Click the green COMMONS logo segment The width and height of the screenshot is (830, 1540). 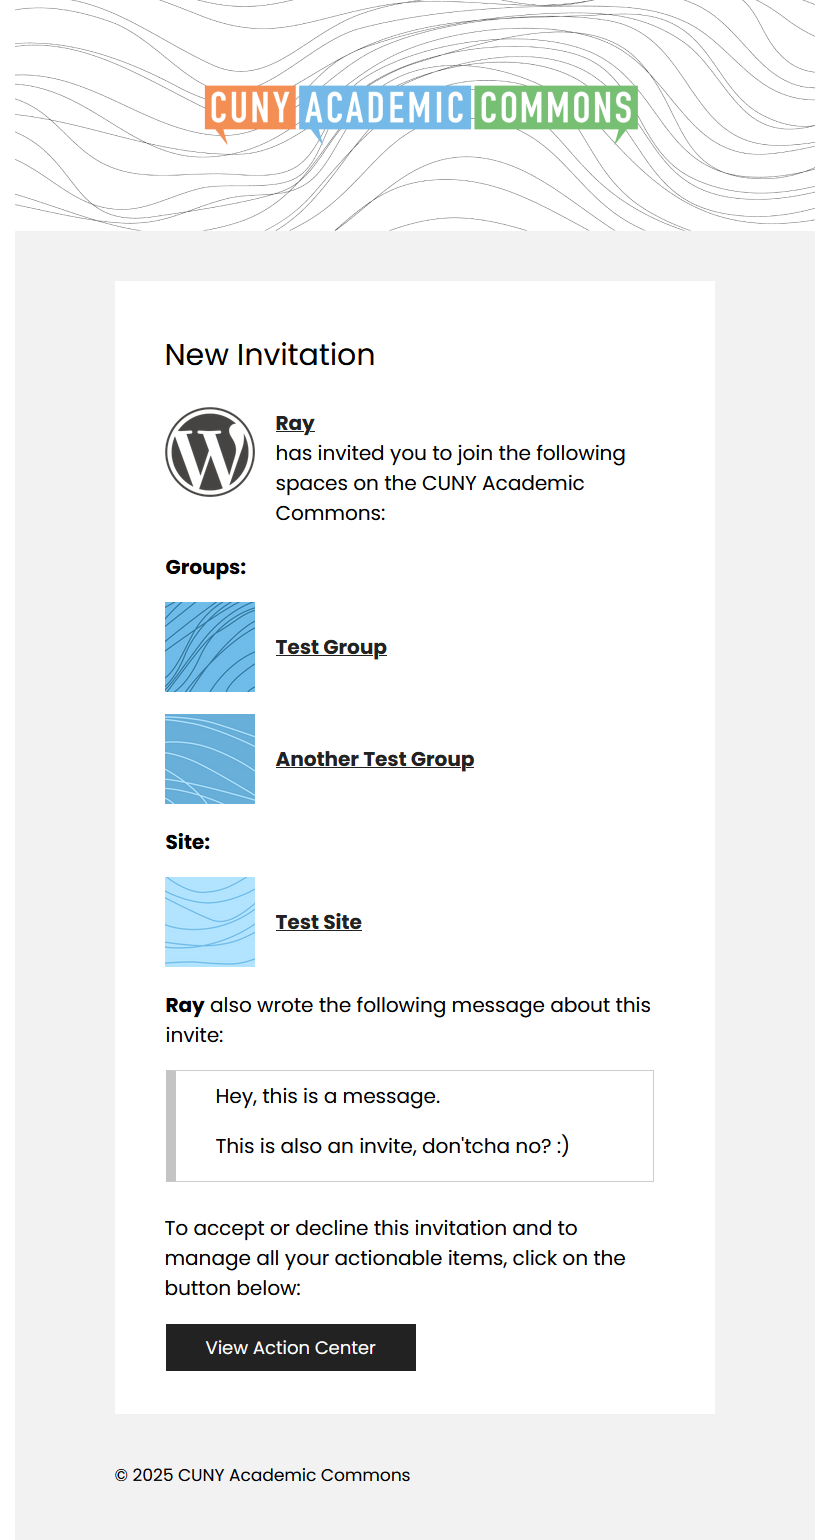(x=555, y=108)
